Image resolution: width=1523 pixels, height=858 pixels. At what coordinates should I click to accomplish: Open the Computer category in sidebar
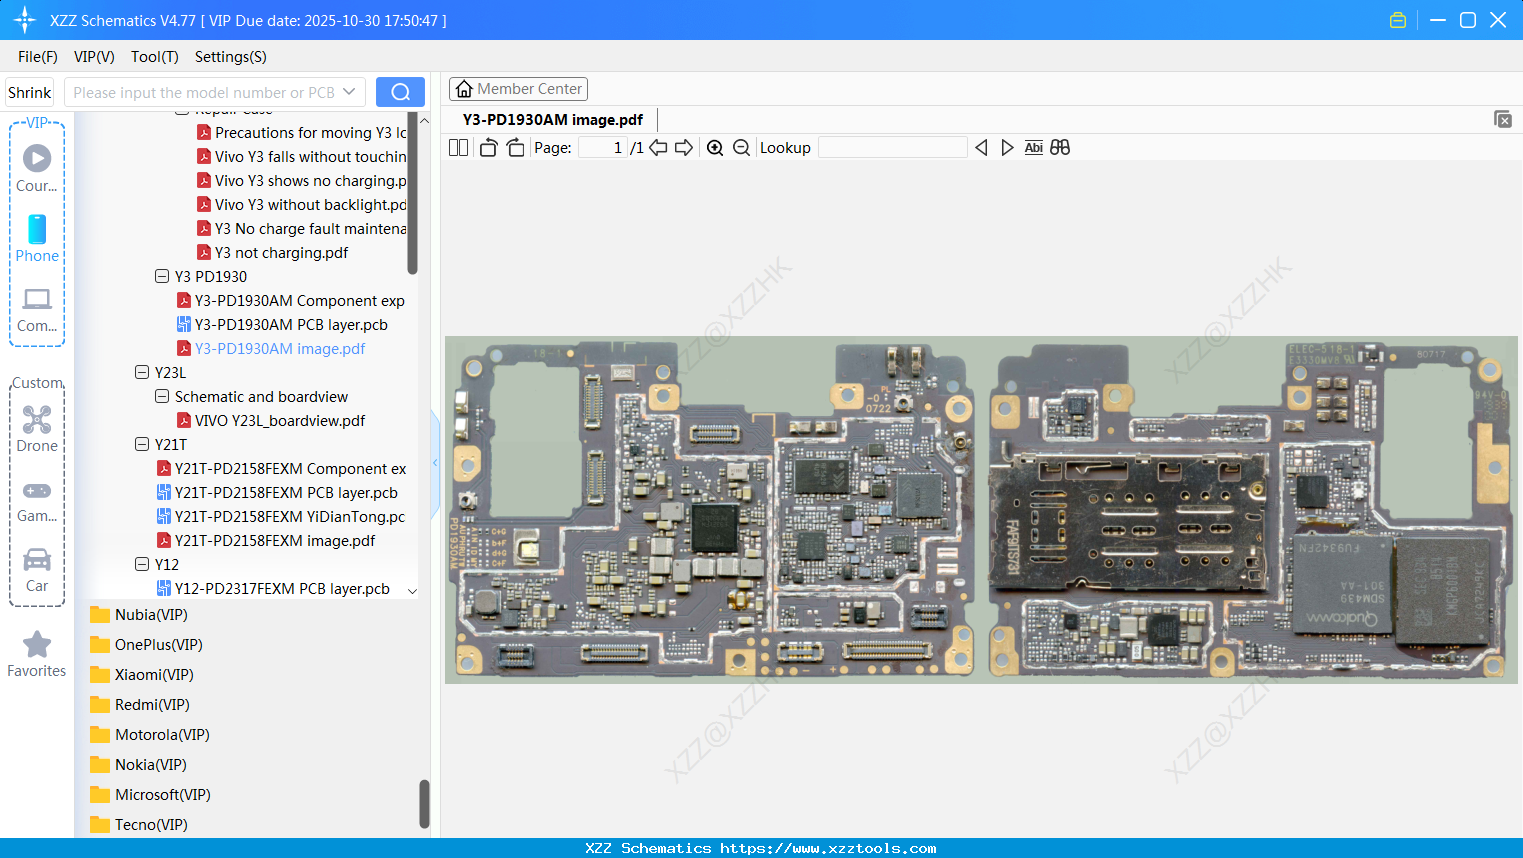point(37,309)
